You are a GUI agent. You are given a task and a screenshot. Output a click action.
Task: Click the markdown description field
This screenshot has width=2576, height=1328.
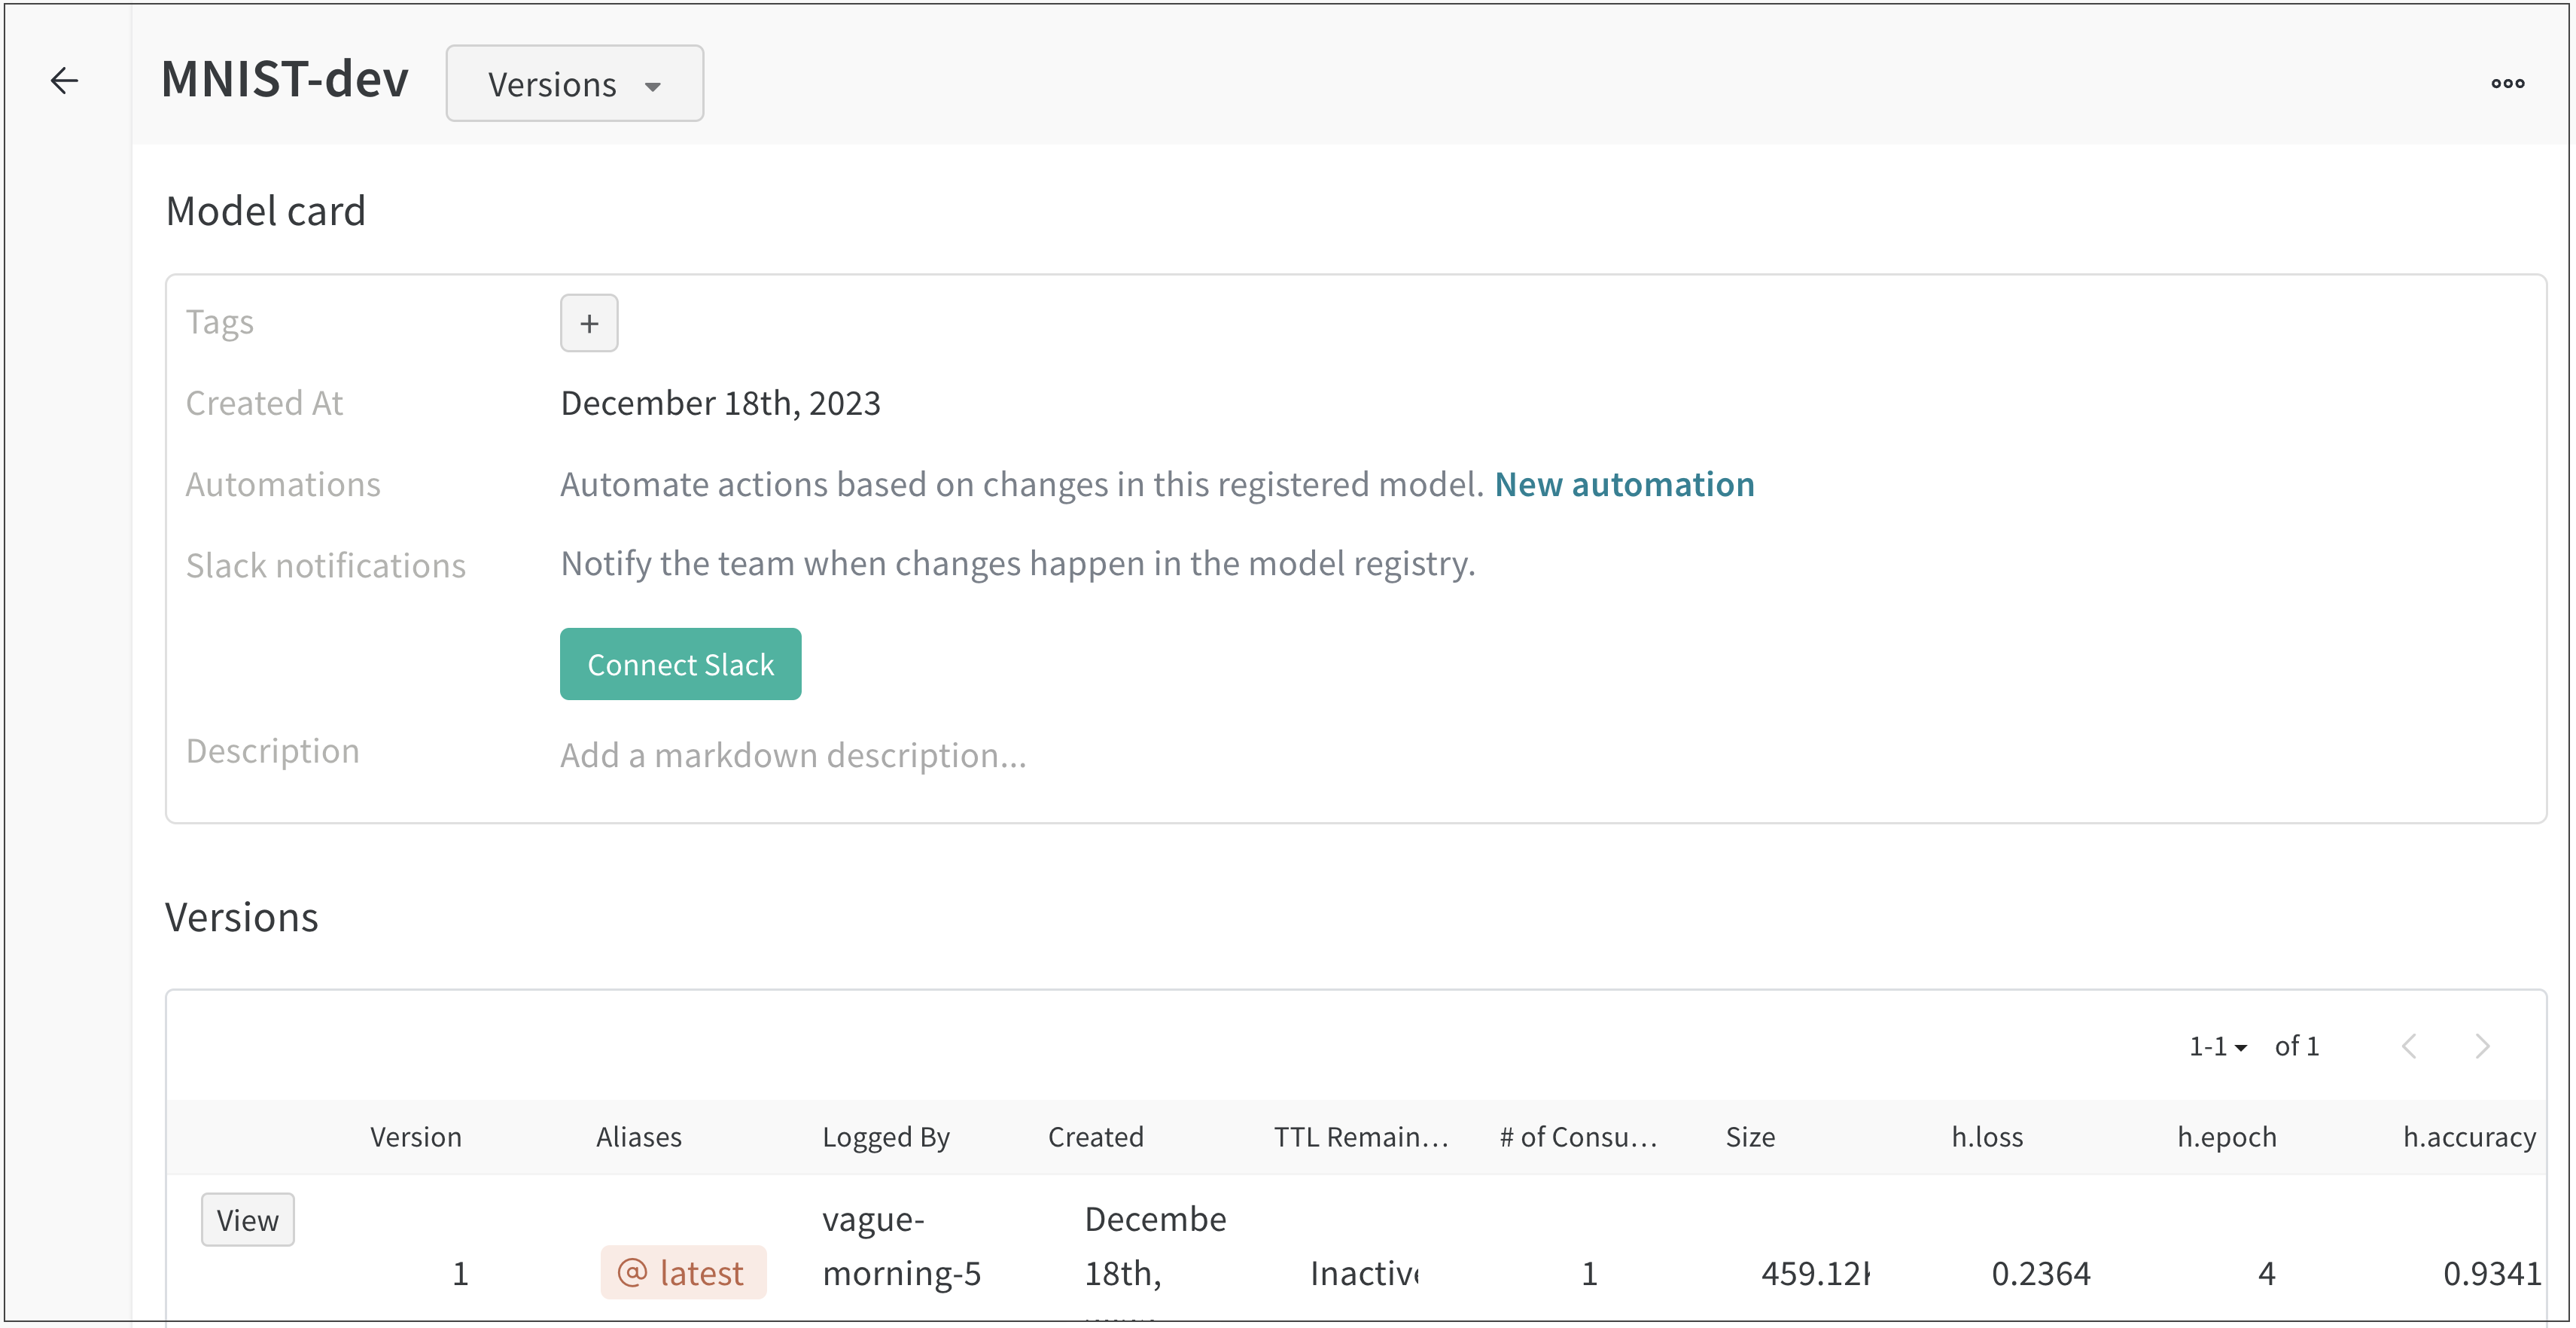[793, 755]
